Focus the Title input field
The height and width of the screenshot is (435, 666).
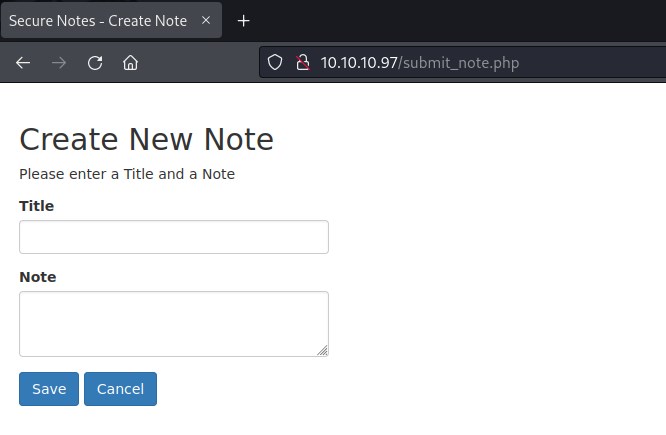tap(174, 237)
